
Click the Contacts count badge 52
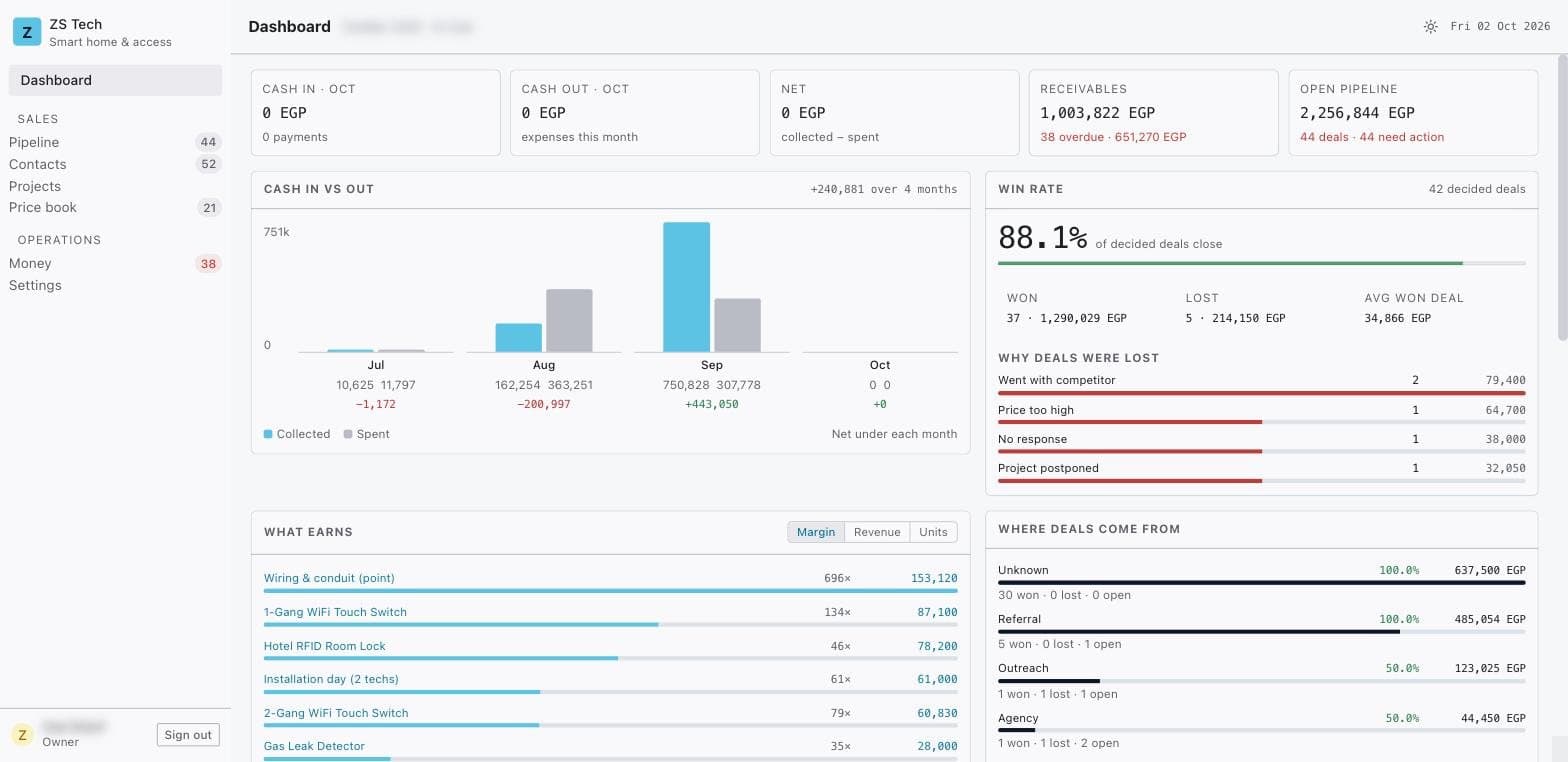pyautogui.click(x=208, y=164)
